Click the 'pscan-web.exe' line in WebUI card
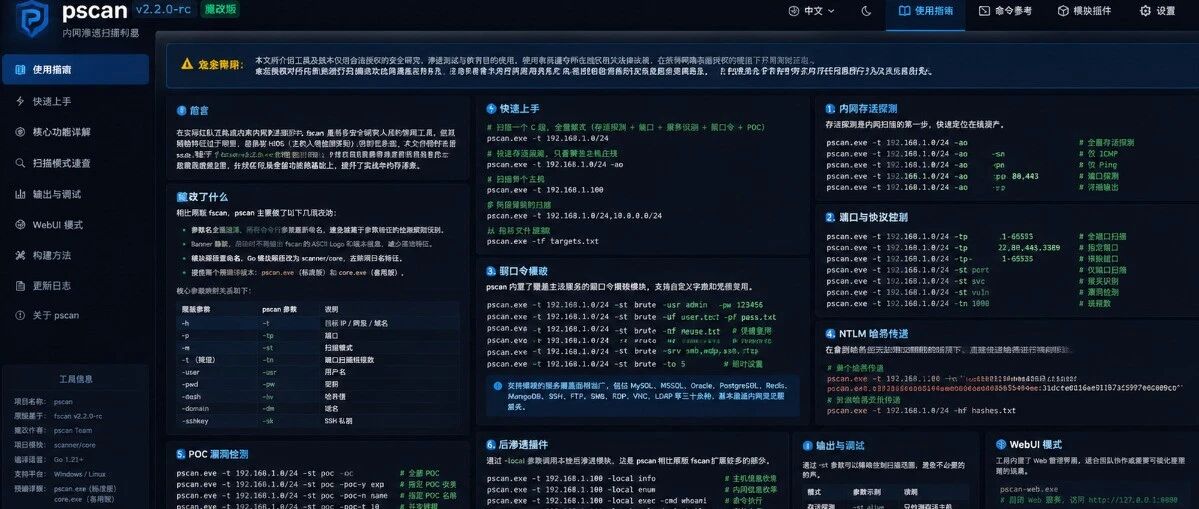1199x509 pixels. (x=1028, y=489)
